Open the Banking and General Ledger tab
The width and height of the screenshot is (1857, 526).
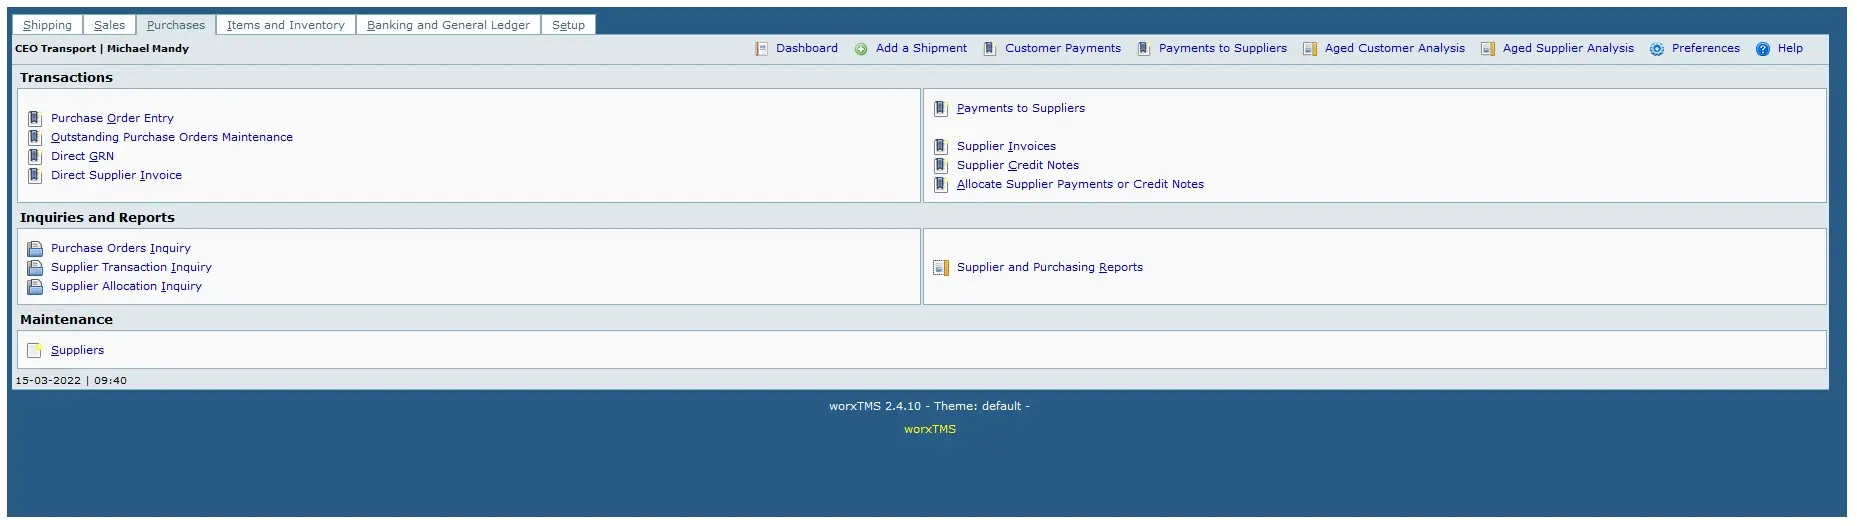tap(448, 25)
